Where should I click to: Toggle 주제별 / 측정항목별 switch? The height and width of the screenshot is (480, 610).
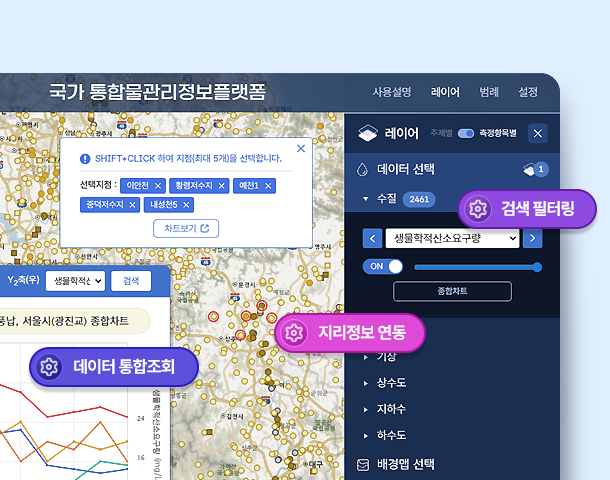pyautogui.click(x=466, y=133)
